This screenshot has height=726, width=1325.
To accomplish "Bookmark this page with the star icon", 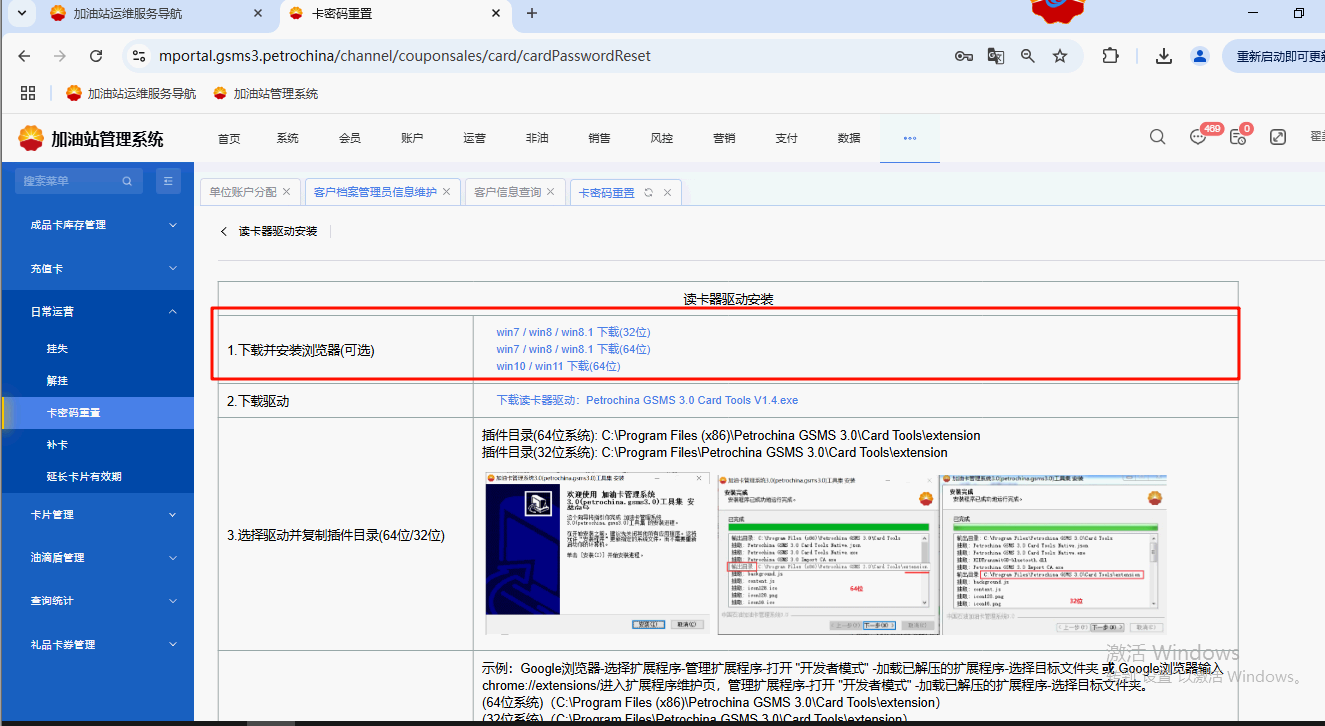I will [1060, 56].
